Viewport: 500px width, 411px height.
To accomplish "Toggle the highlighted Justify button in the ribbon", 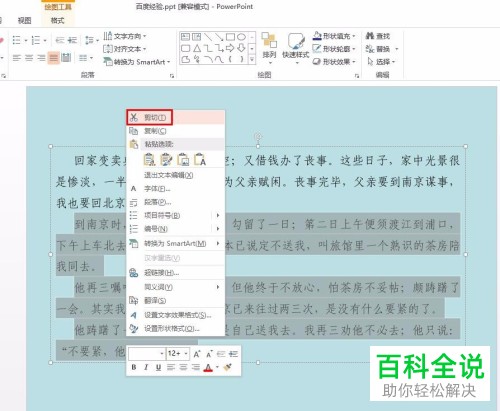I will click(x=53, y=58).
